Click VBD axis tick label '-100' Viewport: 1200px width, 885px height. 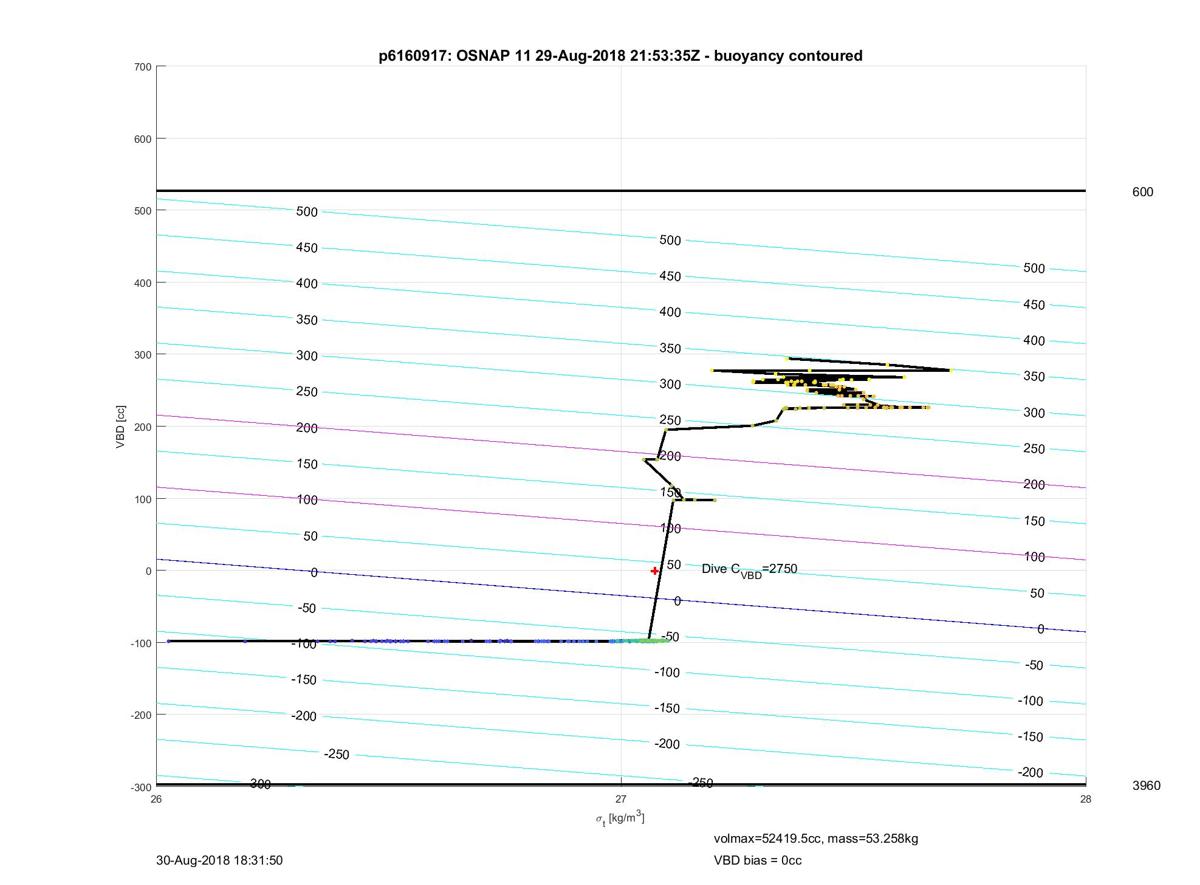pos(140,643)
